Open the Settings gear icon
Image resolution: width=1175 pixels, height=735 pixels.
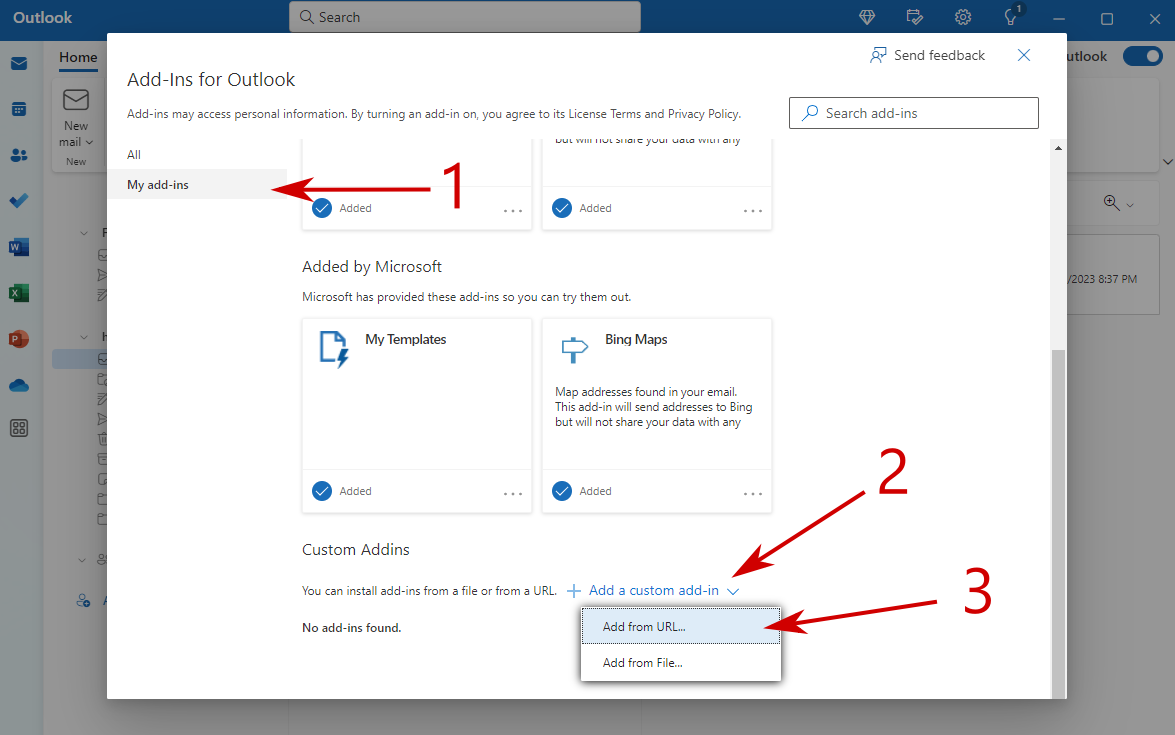click(963, 17)
